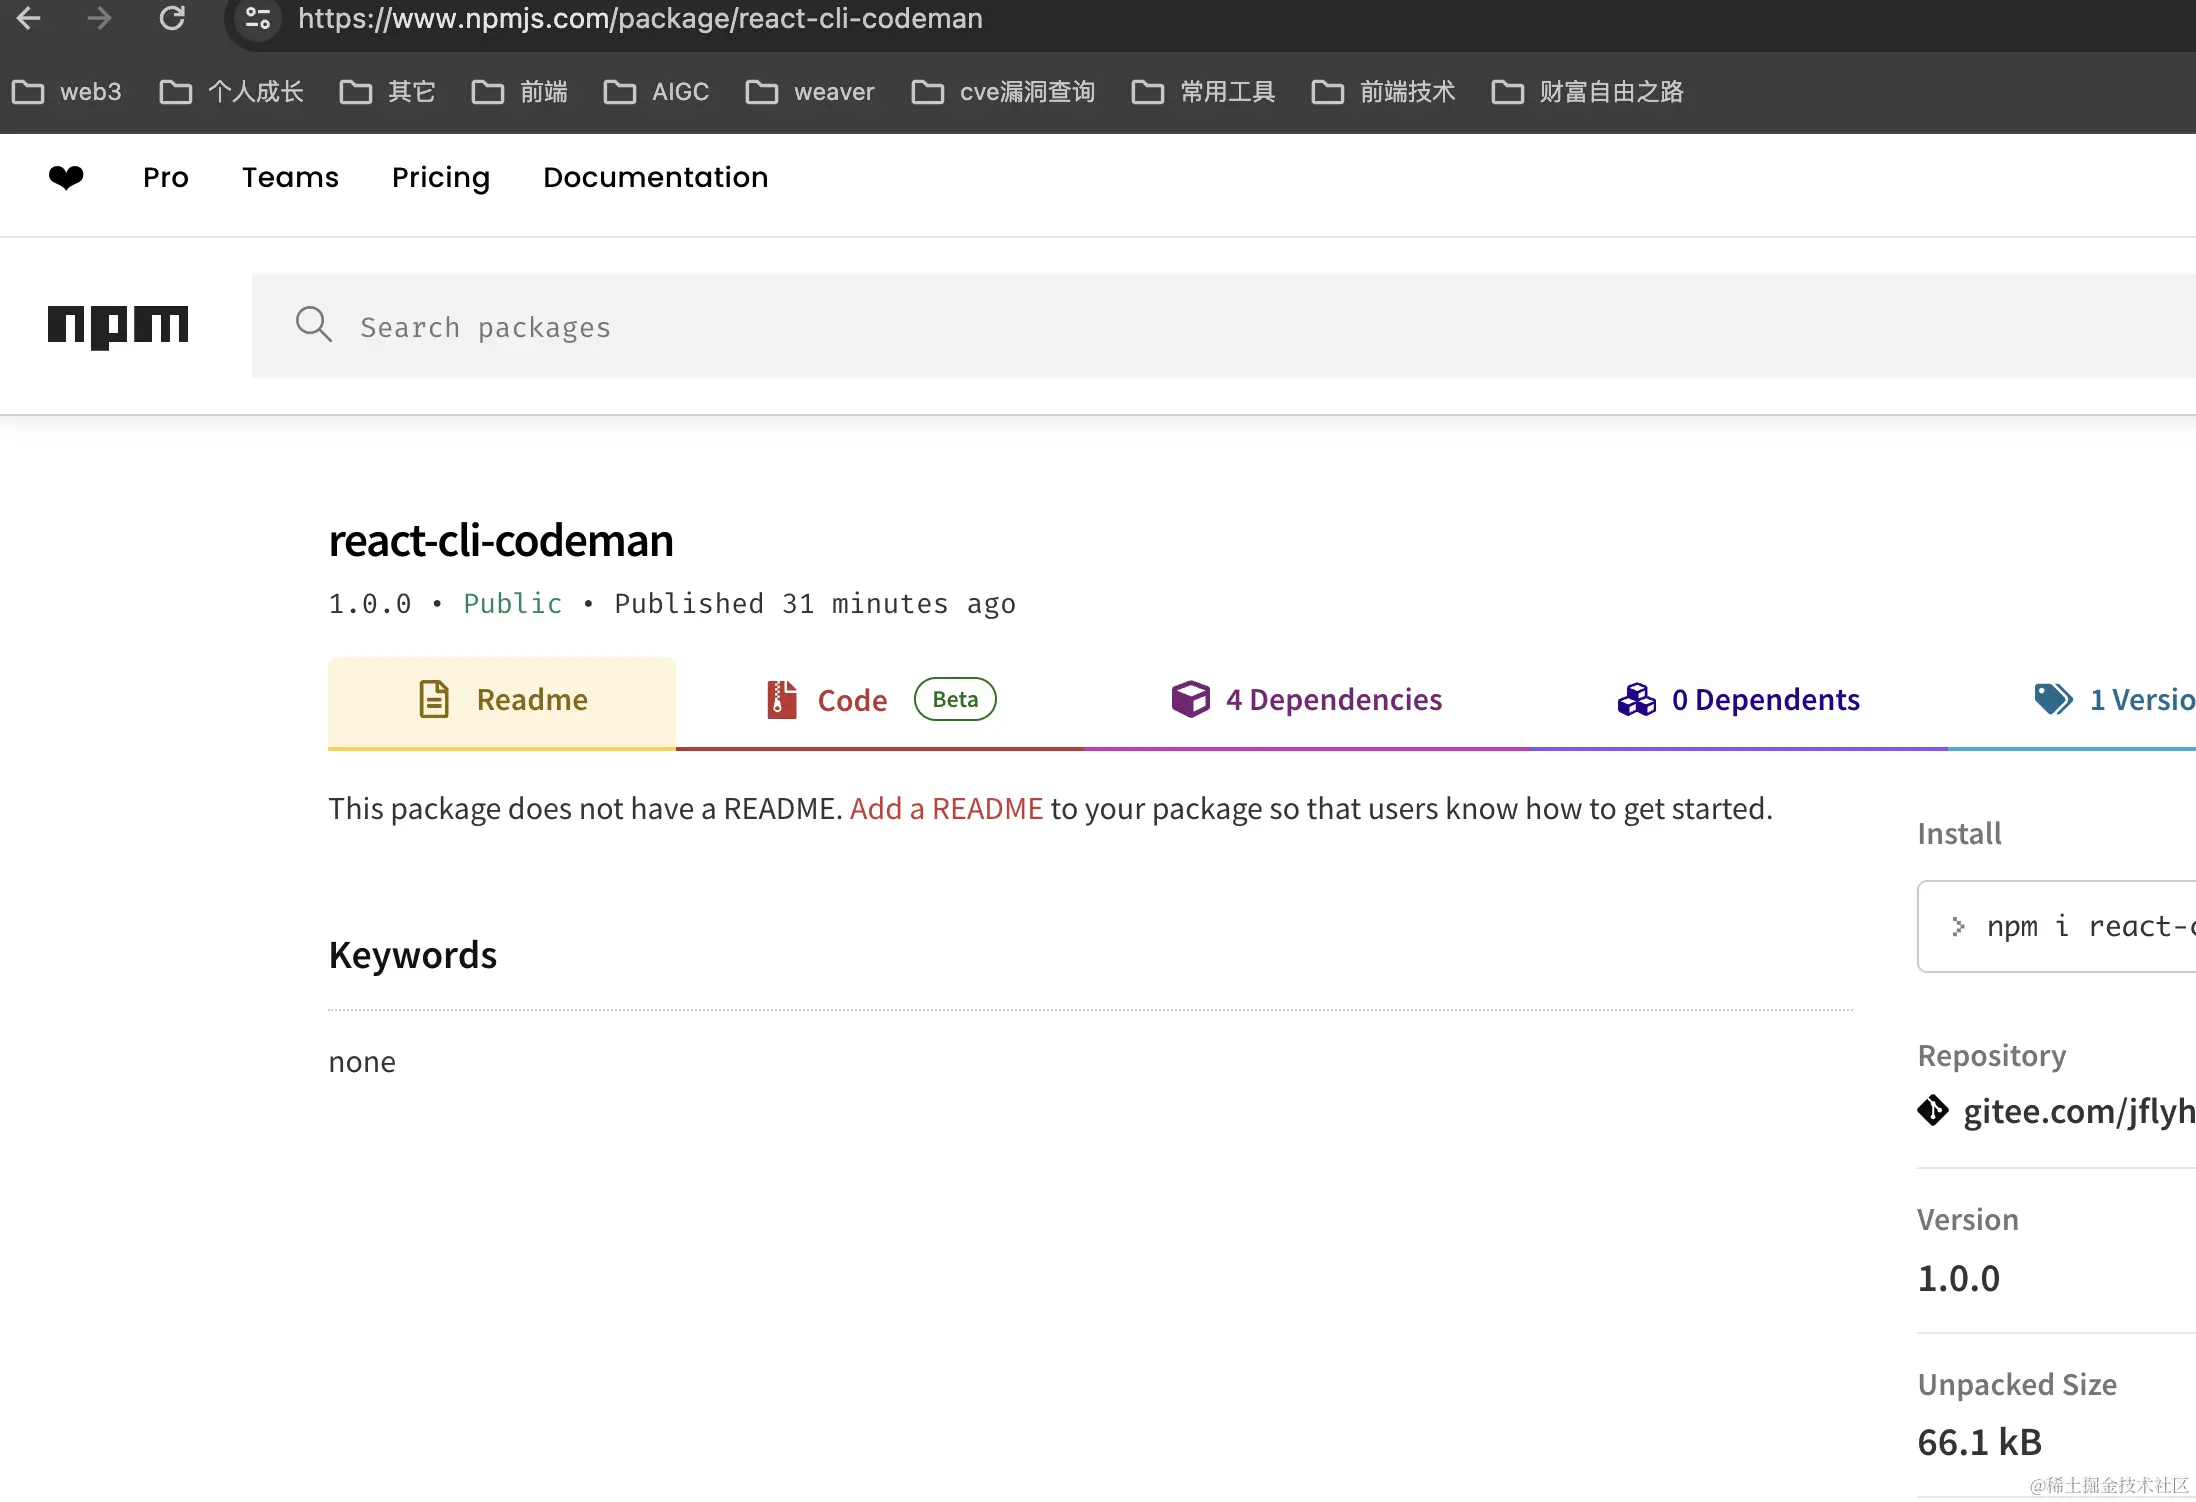Go to the Pricing page
This screenshot has height=1502, width=2196.
pyautogui.click(x=440, y=177)
